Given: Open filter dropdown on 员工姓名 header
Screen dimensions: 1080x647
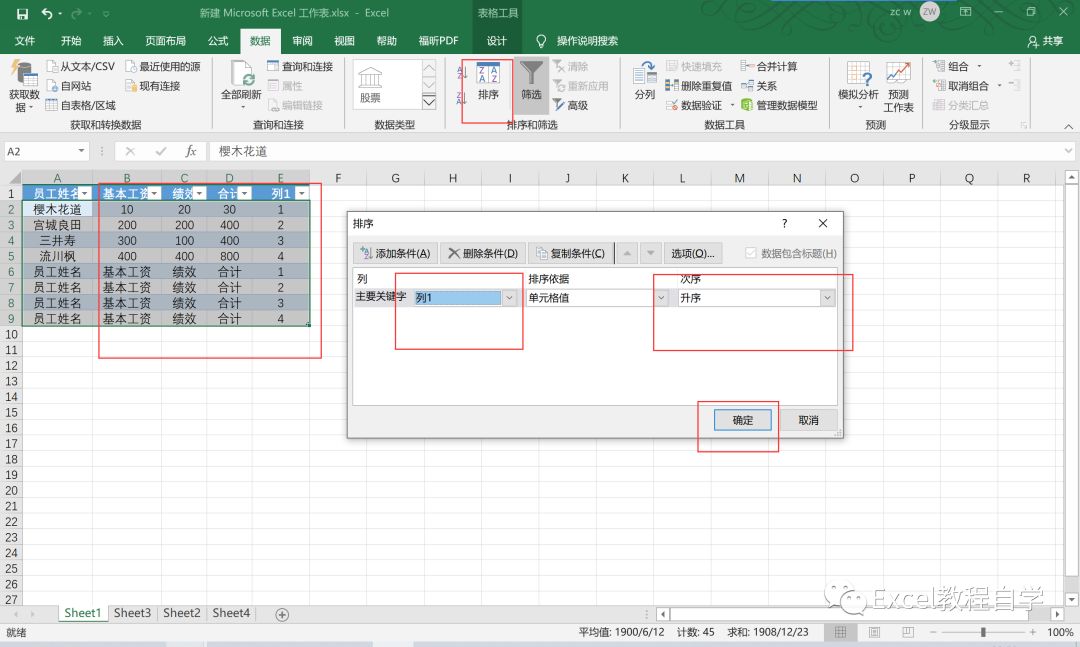Looking at the screenshot, I should pyautogui.click(x=85, y=194).
